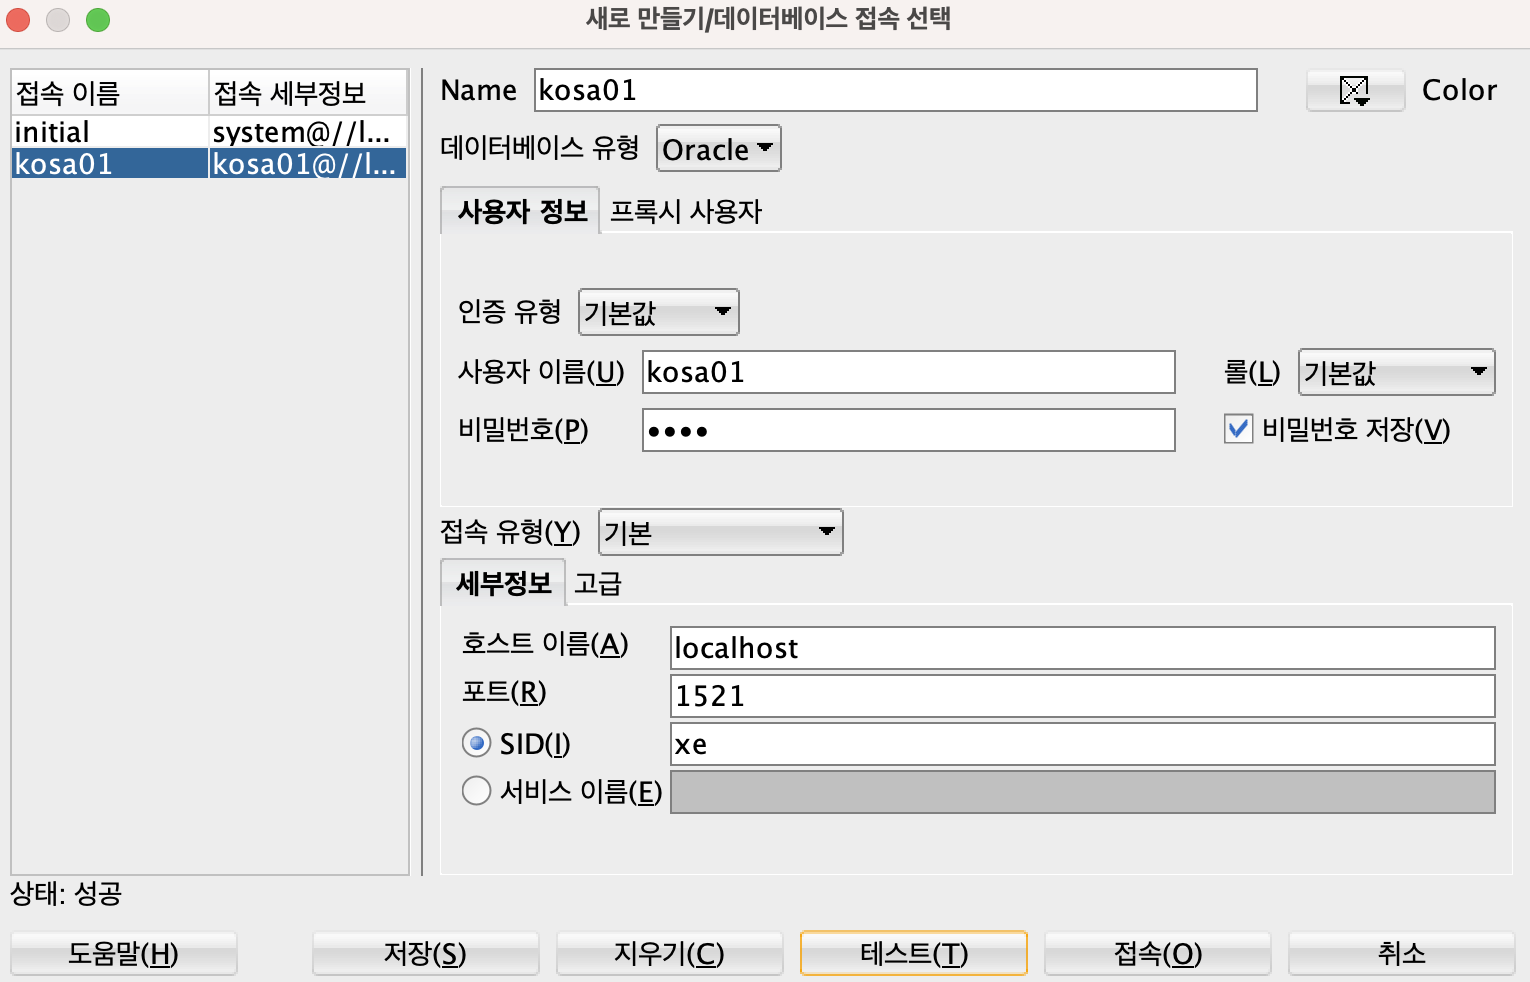Click the 접속 이름 column header
The image size is (1530, 982).
[x=110, y=93]
